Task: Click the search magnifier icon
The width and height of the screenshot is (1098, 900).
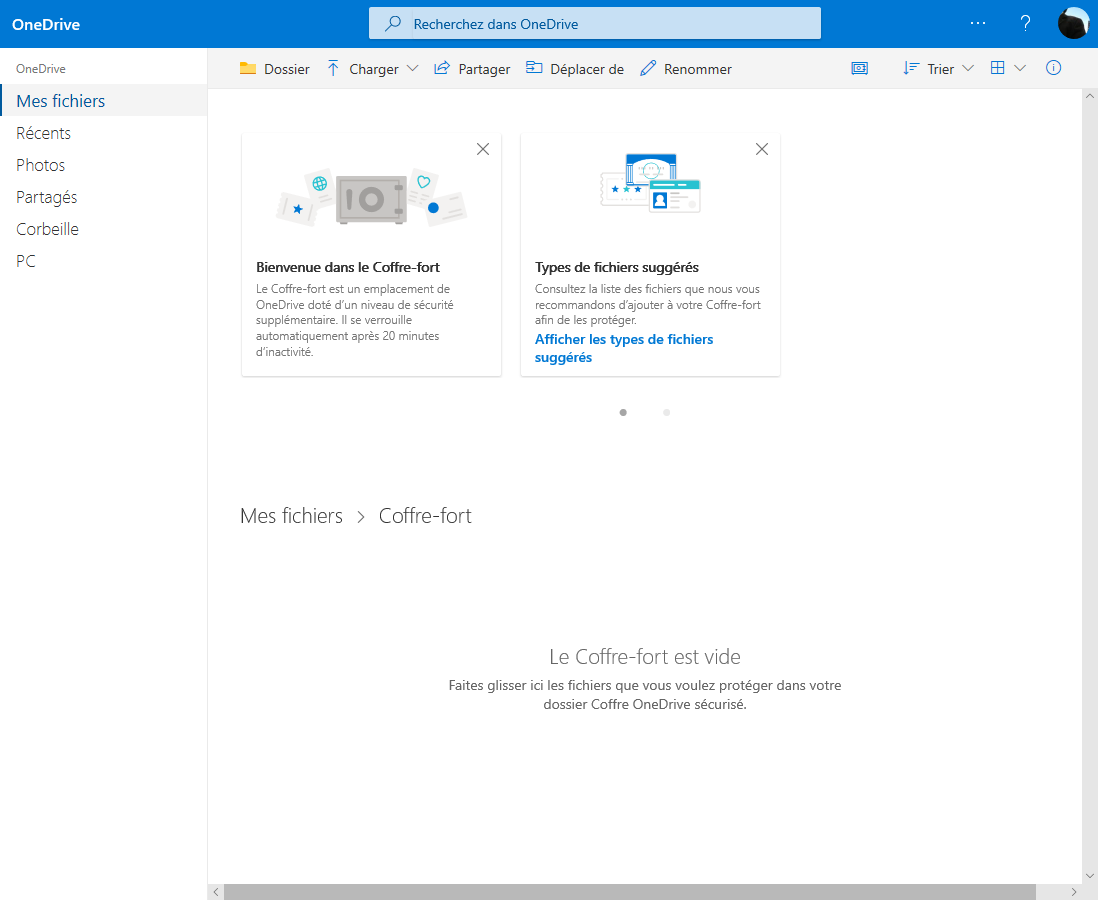Action: [393, 24]
